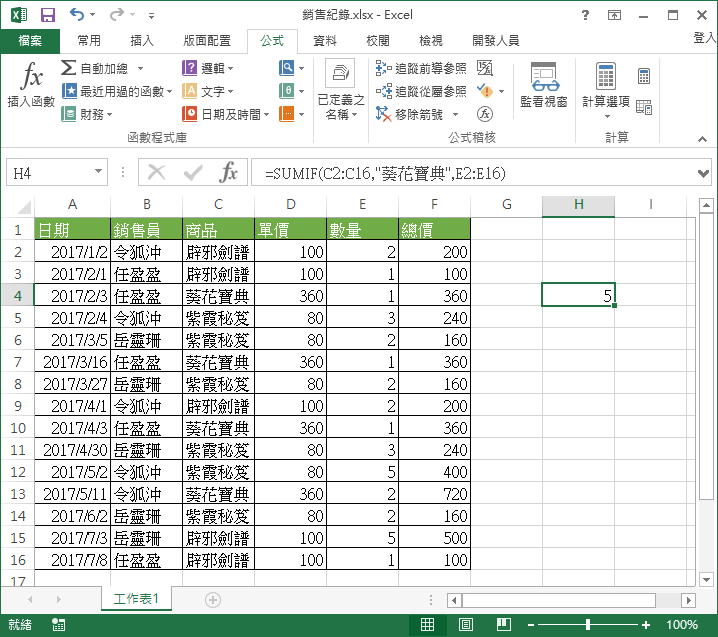Add a new sheet with plus button

[212, 599]
